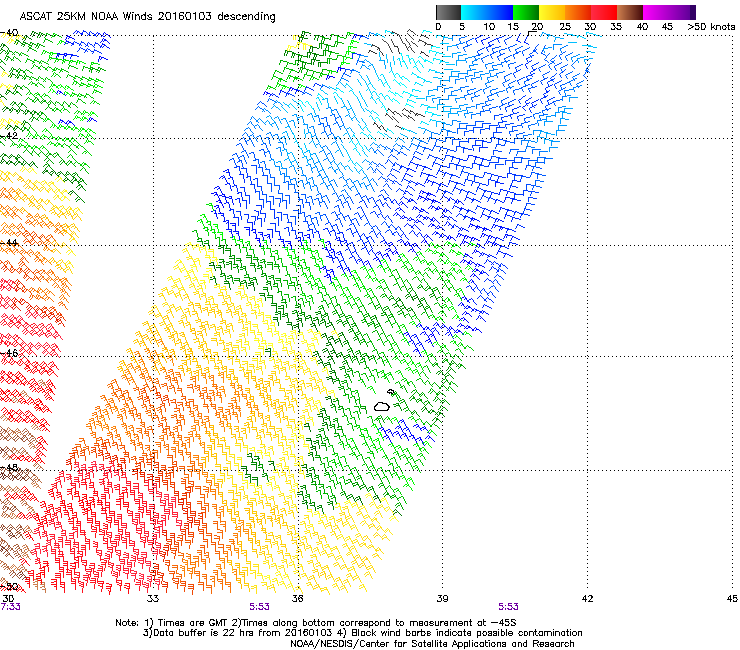This screenshot has height=650, width=740.
Task: Click the latitude label '-40'
Action: 9,33
